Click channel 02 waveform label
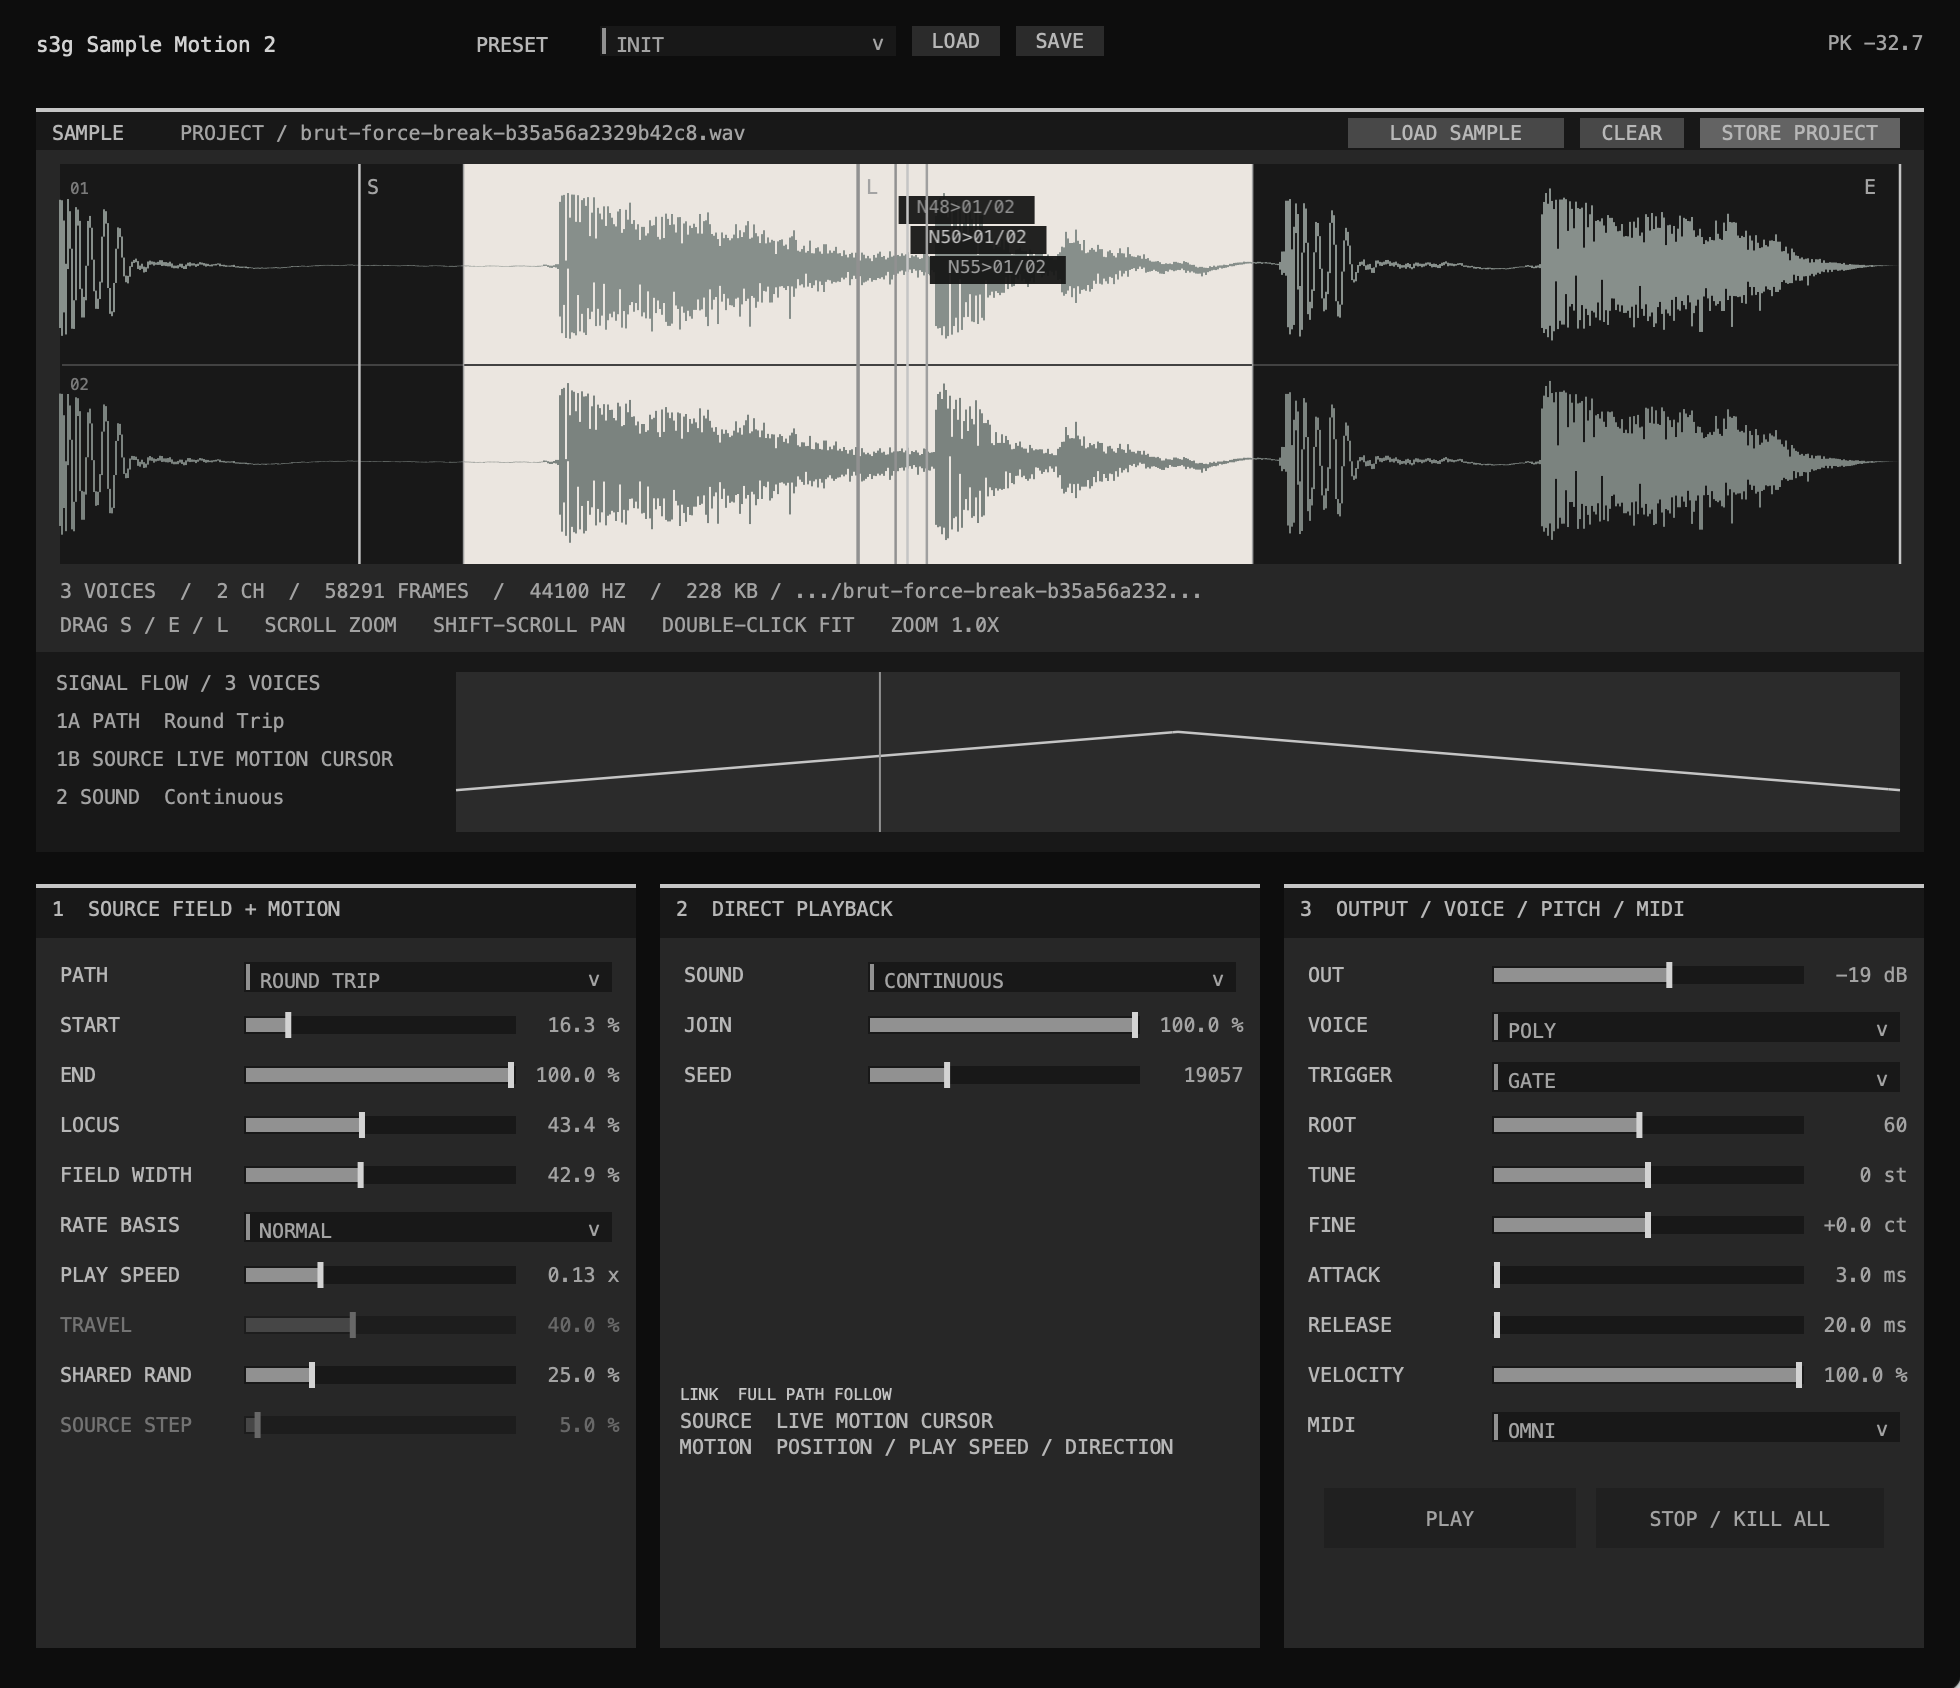Viewport: 1960px width, 1688px height. [79, 384]
